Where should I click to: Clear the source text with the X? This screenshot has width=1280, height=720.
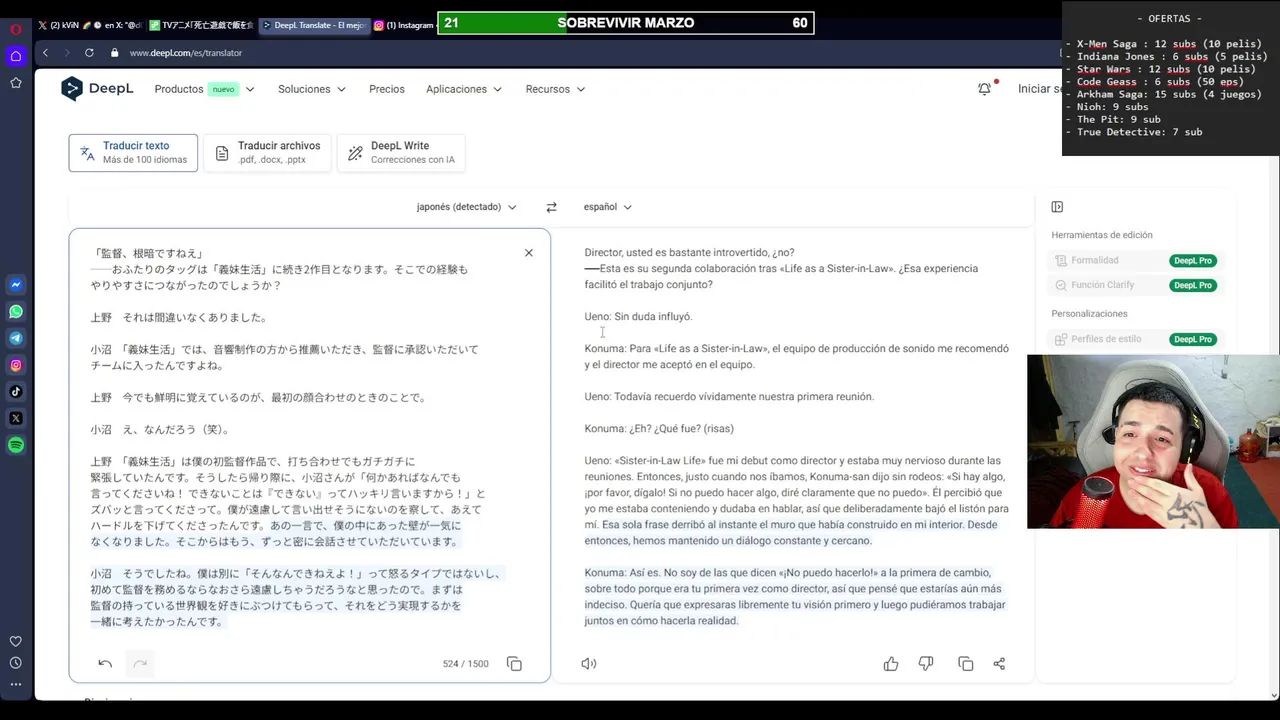click(x=529, y=253)
